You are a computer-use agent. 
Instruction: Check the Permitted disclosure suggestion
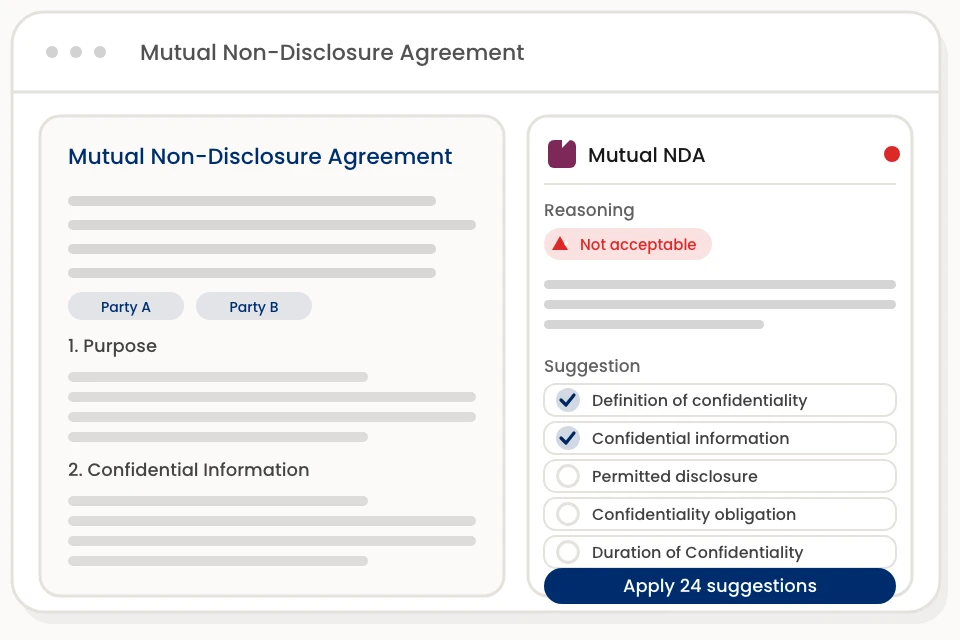pyautogui.click(x=568, y=476)
